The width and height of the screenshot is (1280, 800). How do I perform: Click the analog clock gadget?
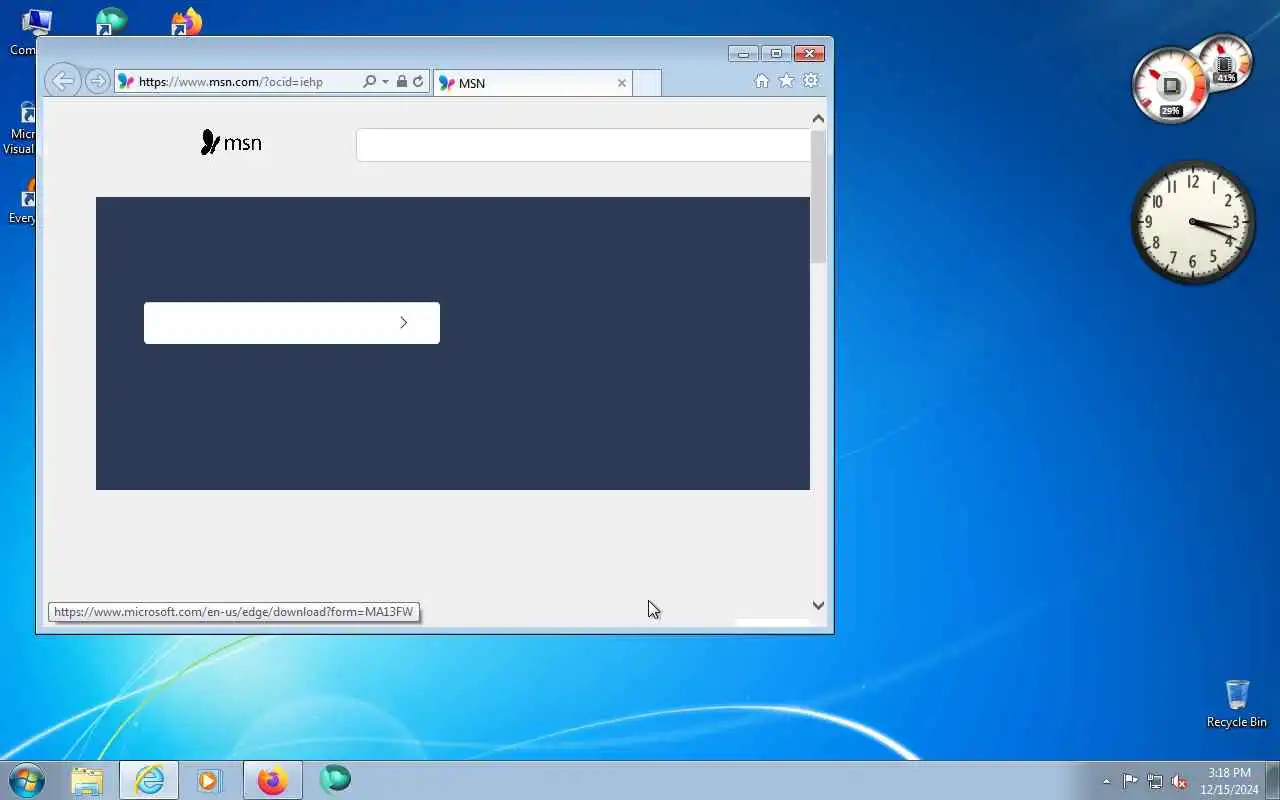pos(1192,222)
